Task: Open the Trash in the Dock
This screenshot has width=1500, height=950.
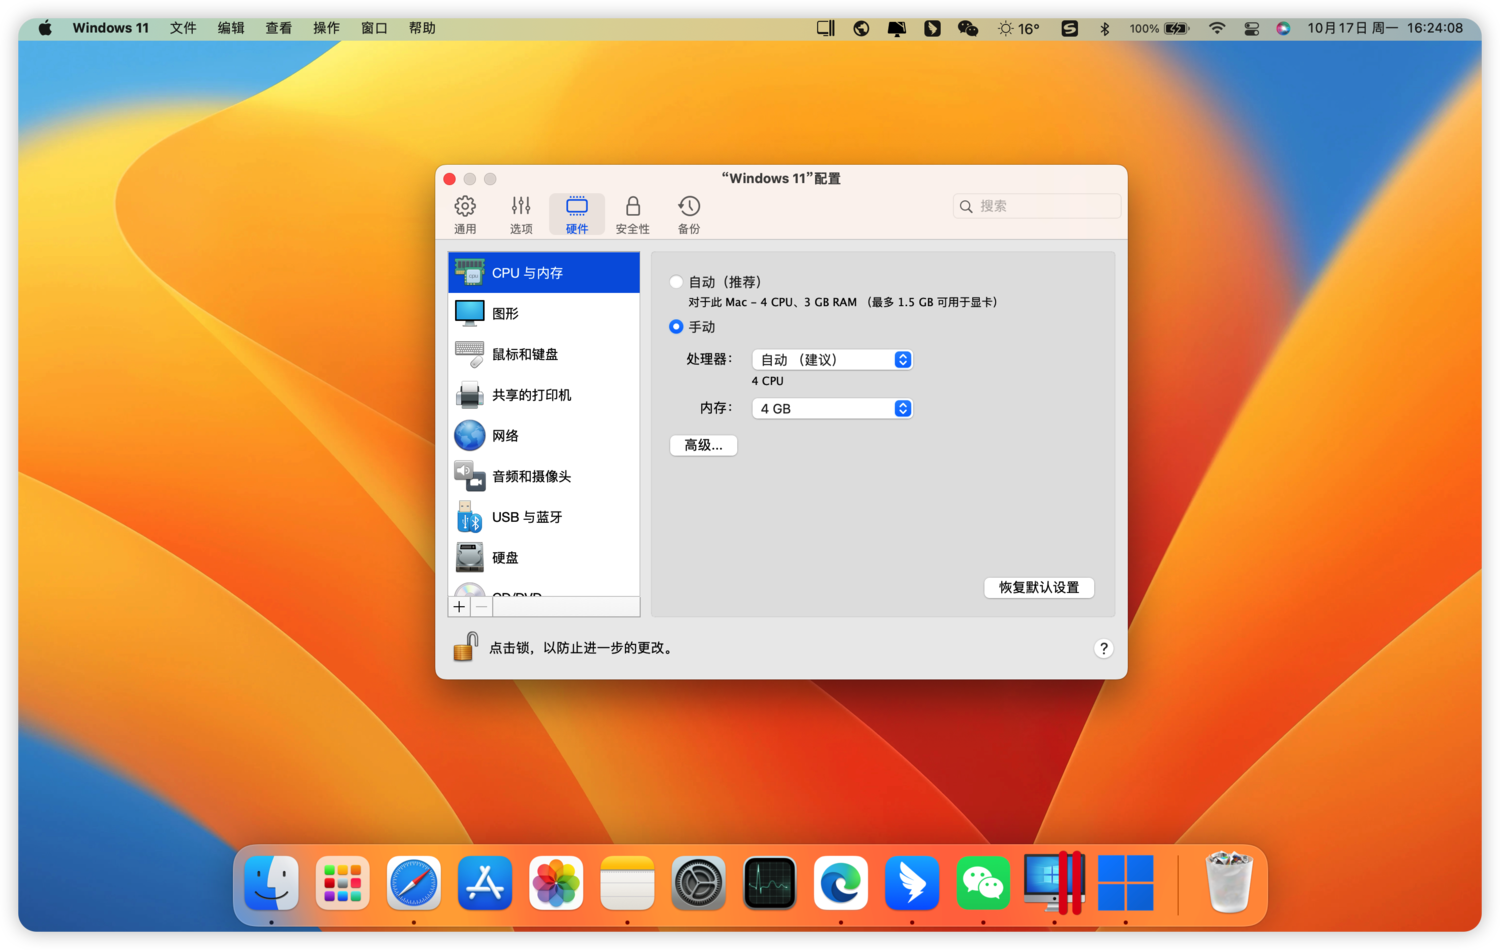Action: tap(1228, 883)
